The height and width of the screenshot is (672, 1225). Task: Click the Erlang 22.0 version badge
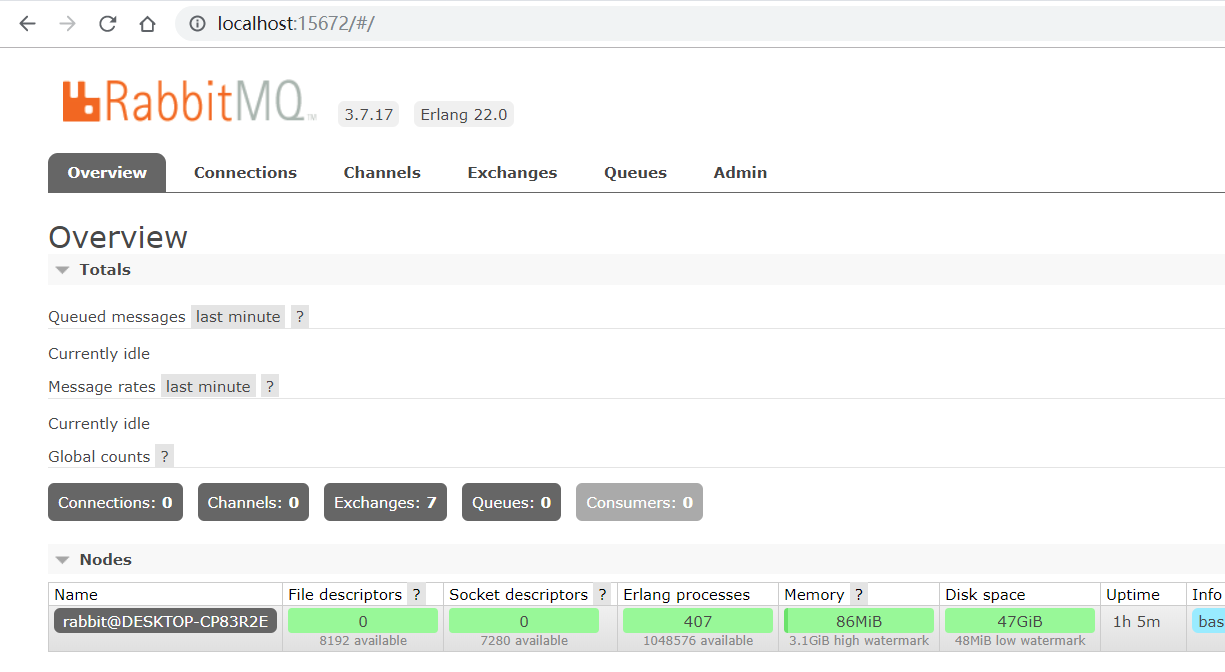coord(463,115)
